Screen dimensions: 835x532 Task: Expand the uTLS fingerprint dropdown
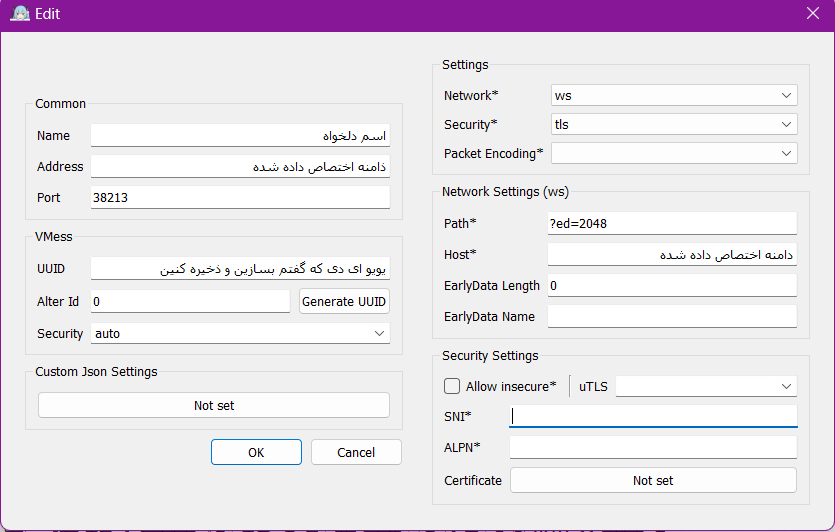click(706, 386)
